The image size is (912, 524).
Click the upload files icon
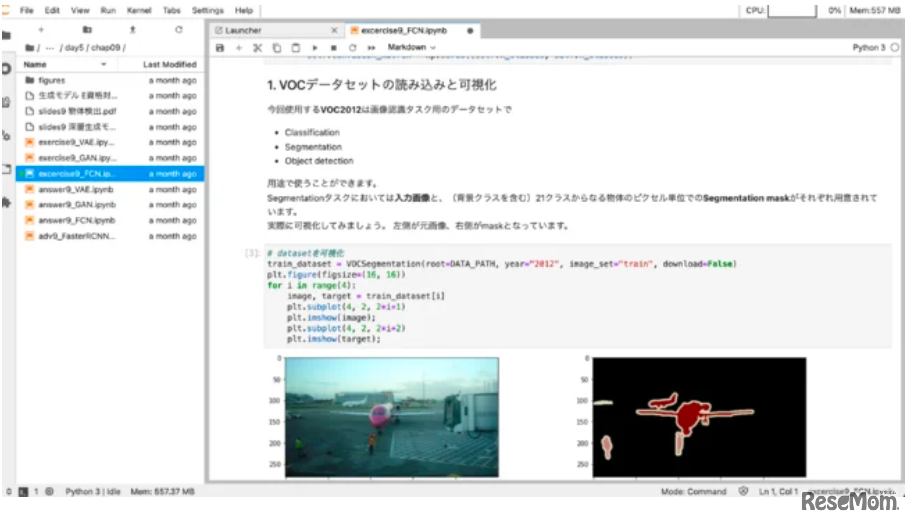point(132,30)
